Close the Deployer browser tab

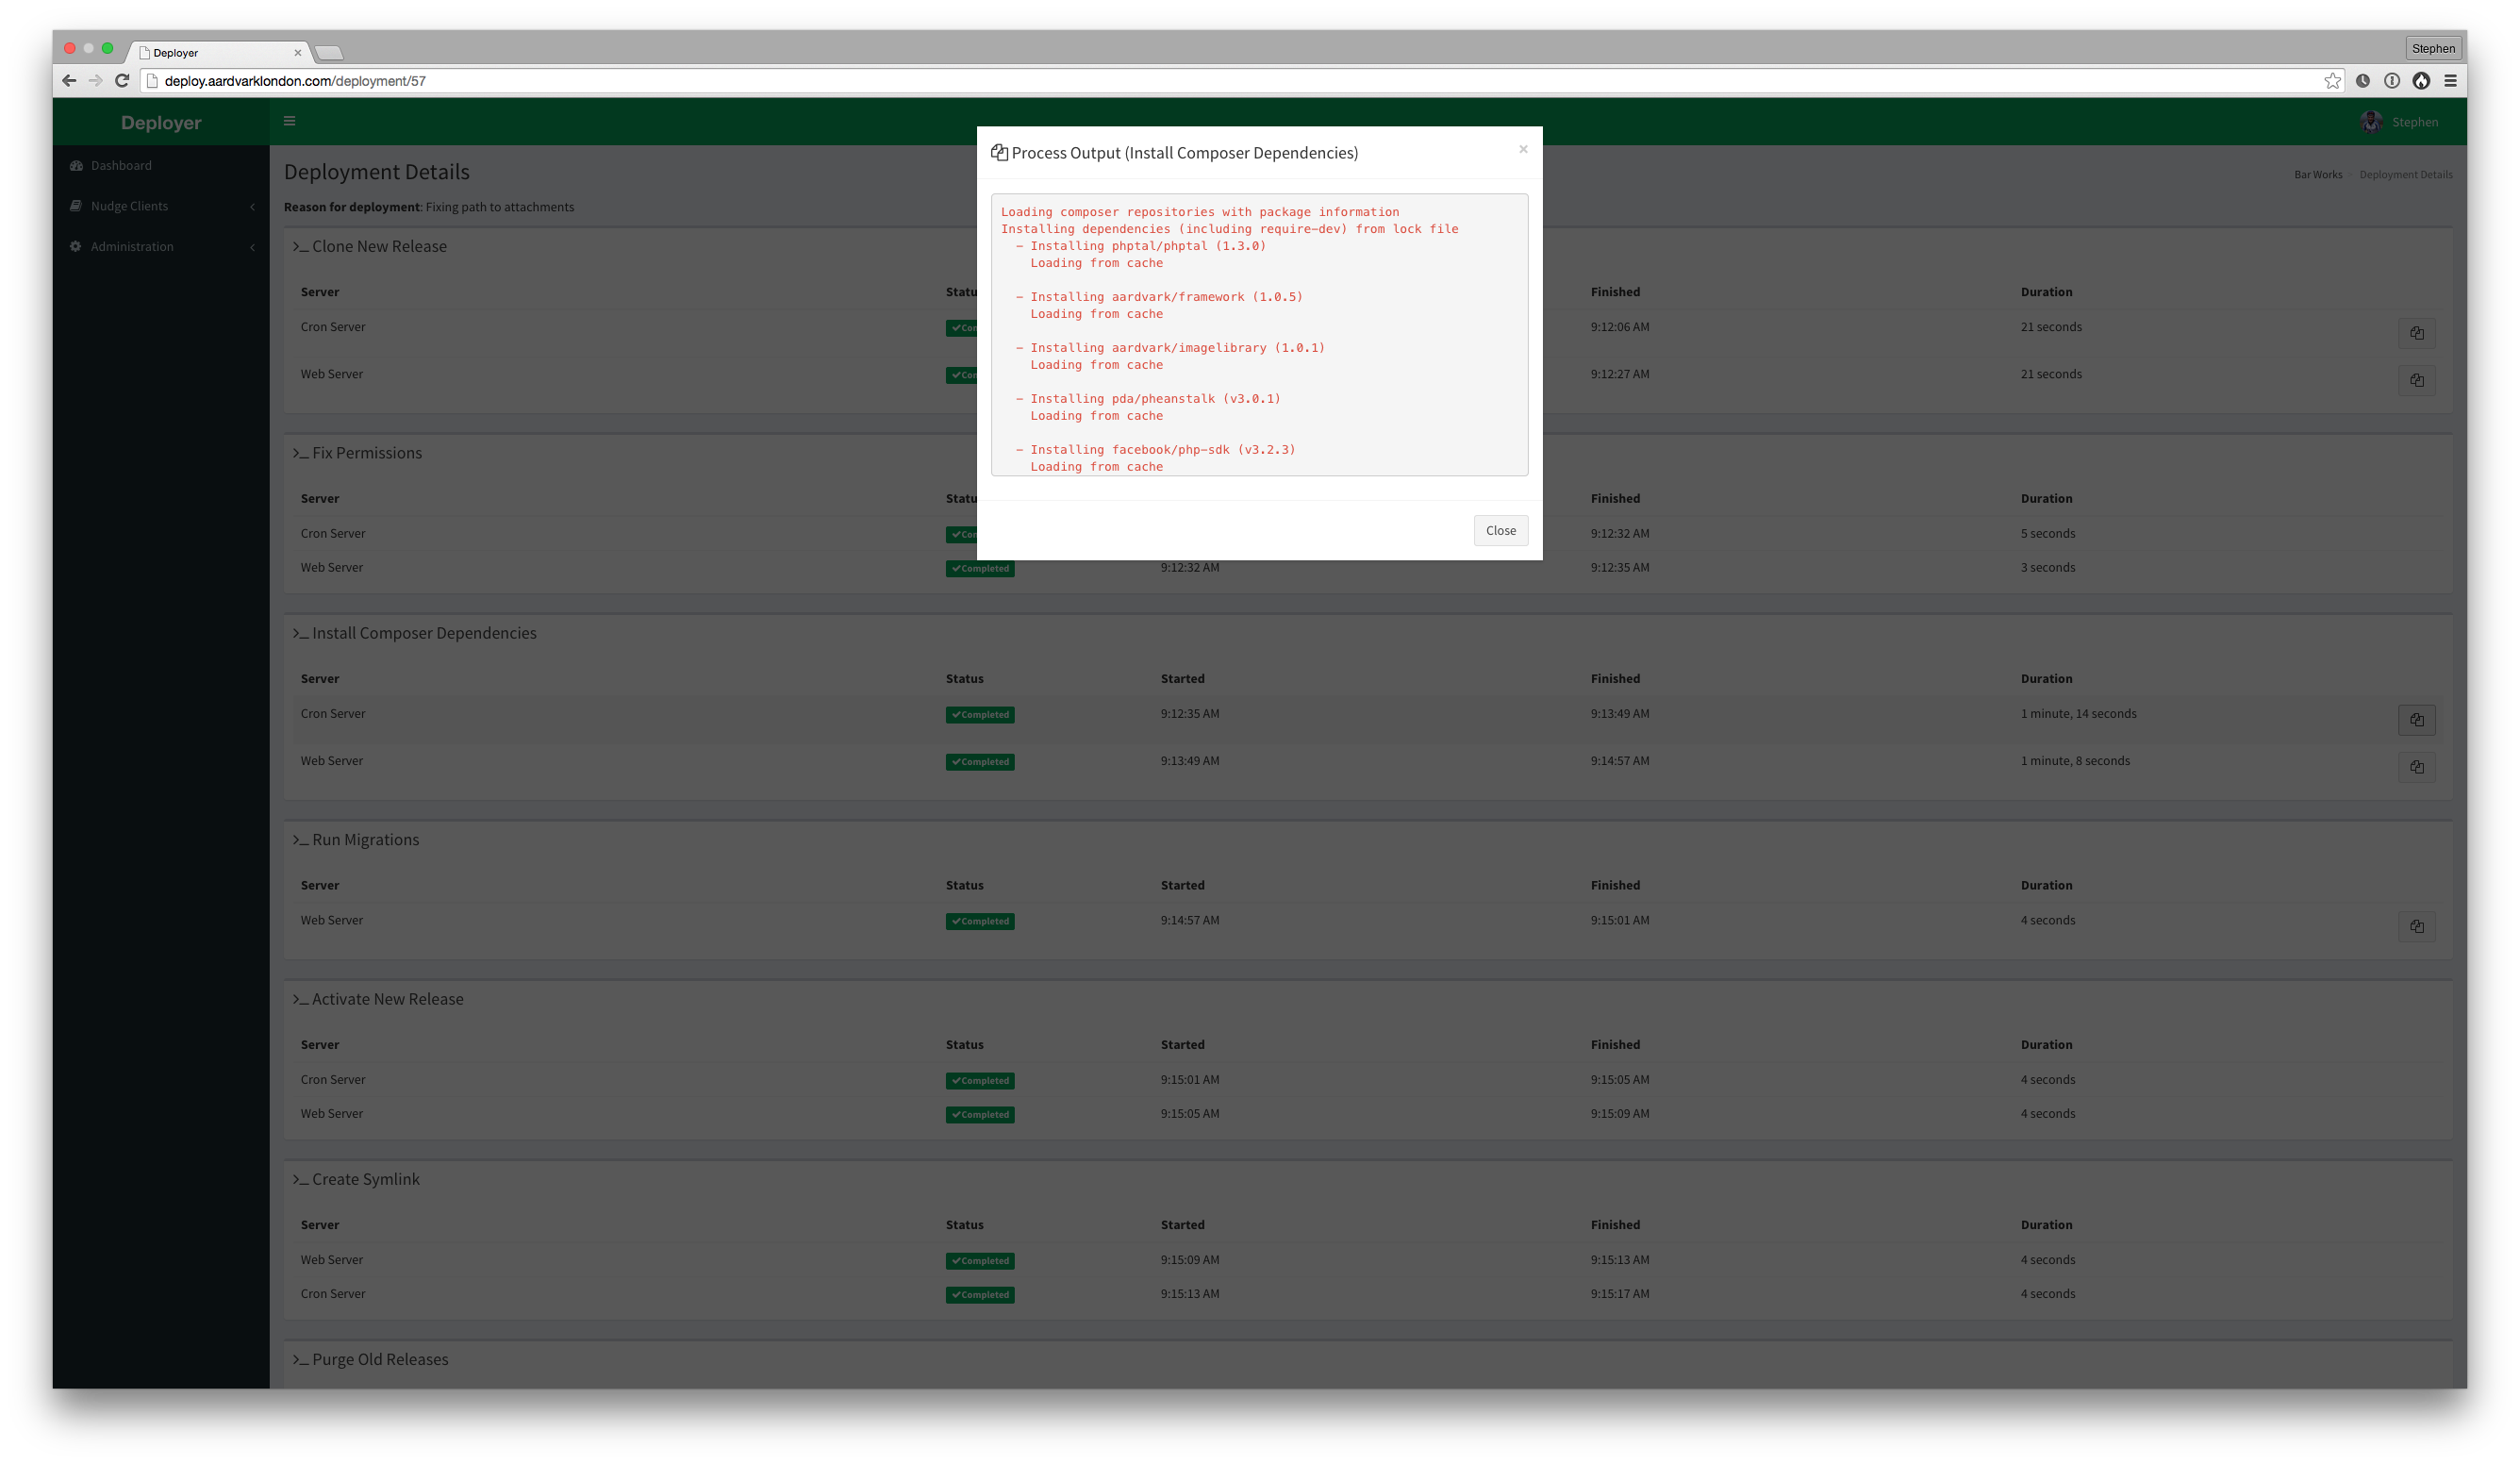[297, 53]
